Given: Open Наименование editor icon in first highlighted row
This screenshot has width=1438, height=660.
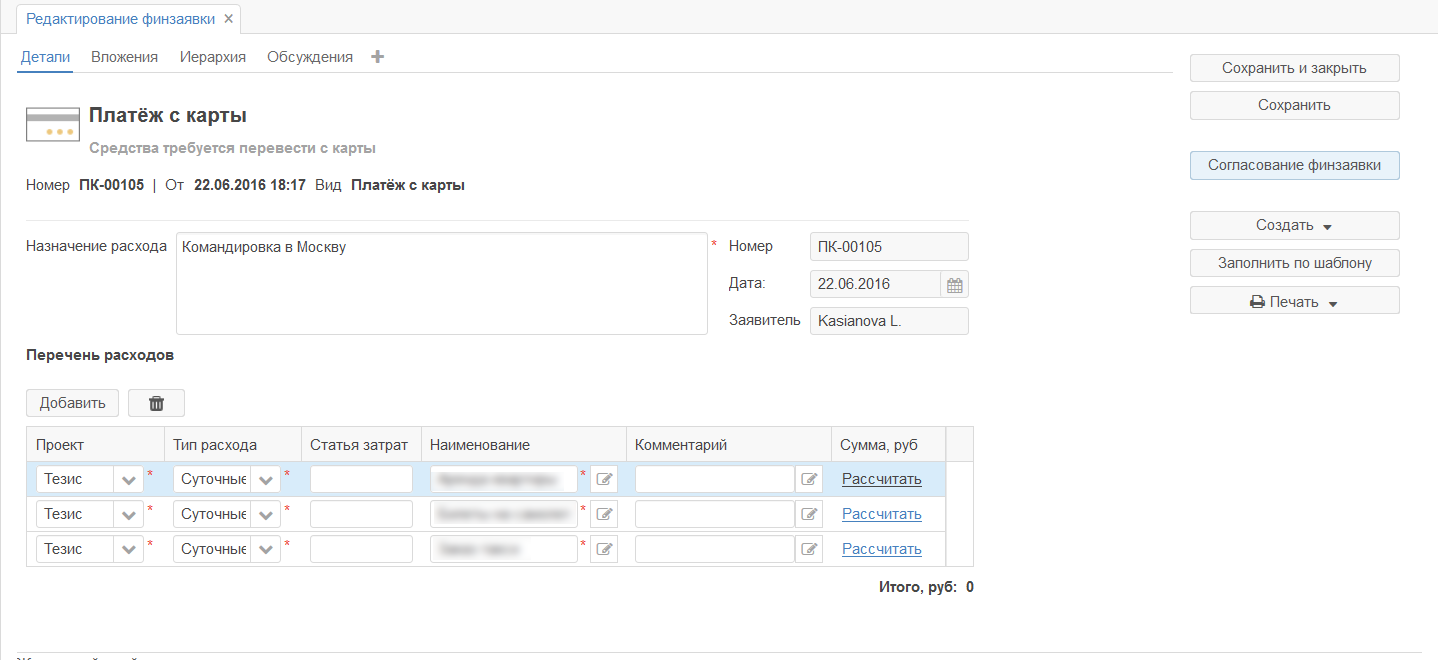Looking at the screenshot, I should tap(604, 479).
